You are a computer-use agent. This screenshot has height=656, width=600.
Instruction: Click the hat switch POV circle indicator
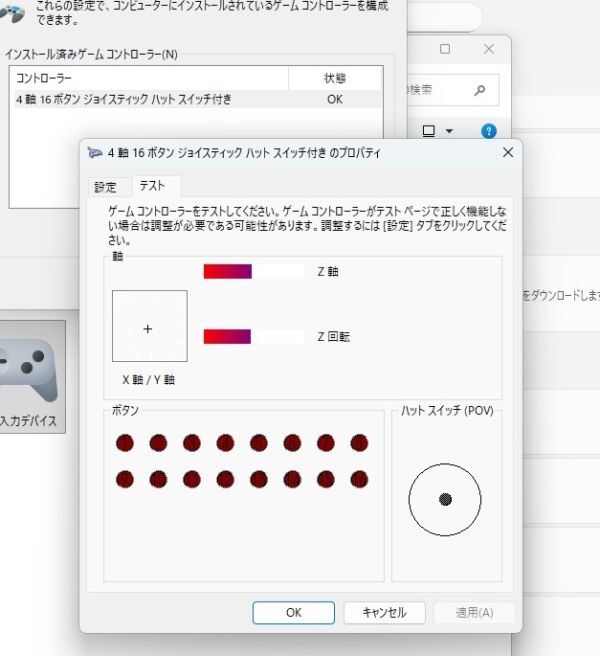click(445, 500)
